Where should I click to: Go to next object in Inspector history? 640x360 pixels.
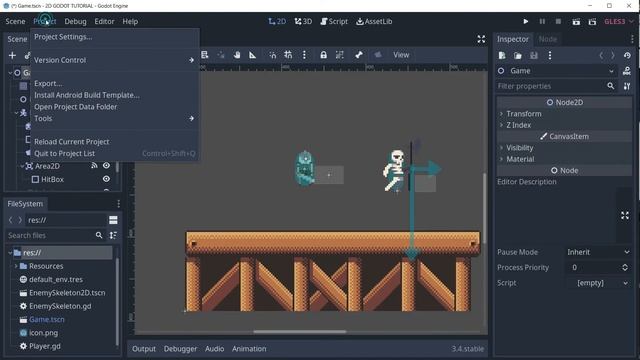point(613,56)
